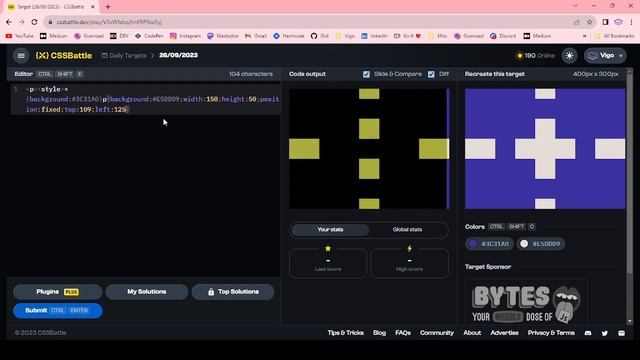
Task: Click the 104 characters counter
Action: pyautogui.click(x=251, y=74)
